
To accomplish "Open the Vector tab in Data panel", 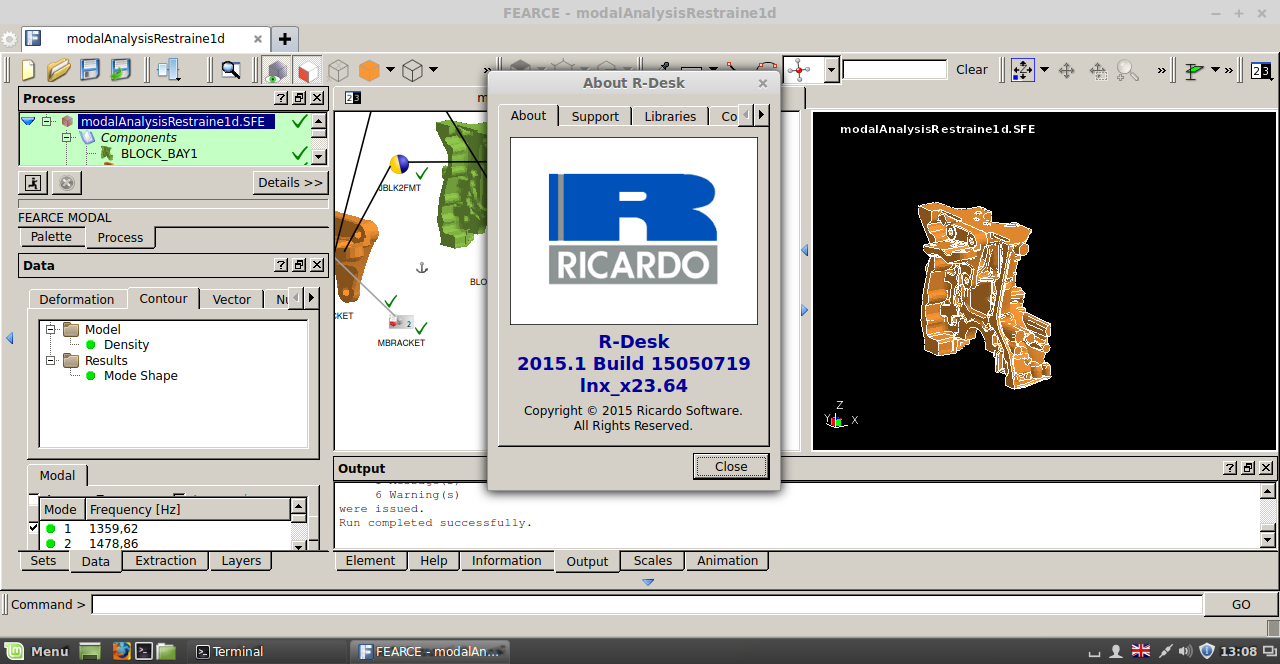I will pyautogui.click(x=232, y=299).
